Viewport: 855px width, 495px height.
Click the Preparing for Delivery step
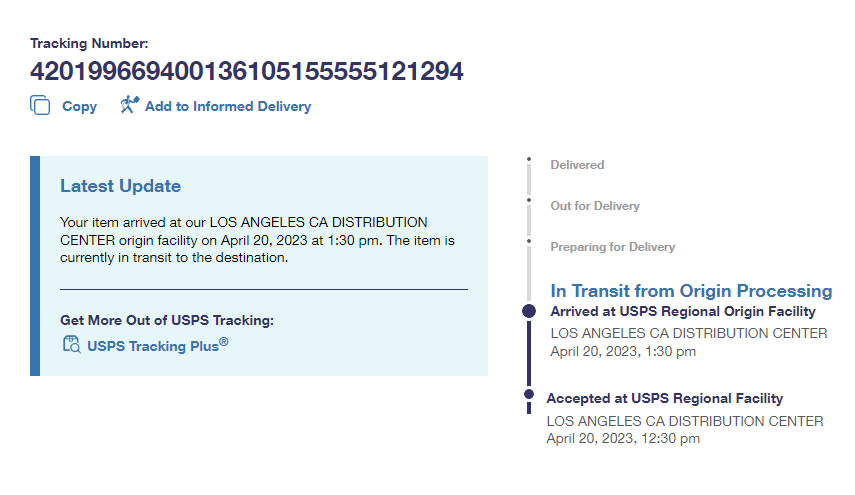(x=612, y=247)
